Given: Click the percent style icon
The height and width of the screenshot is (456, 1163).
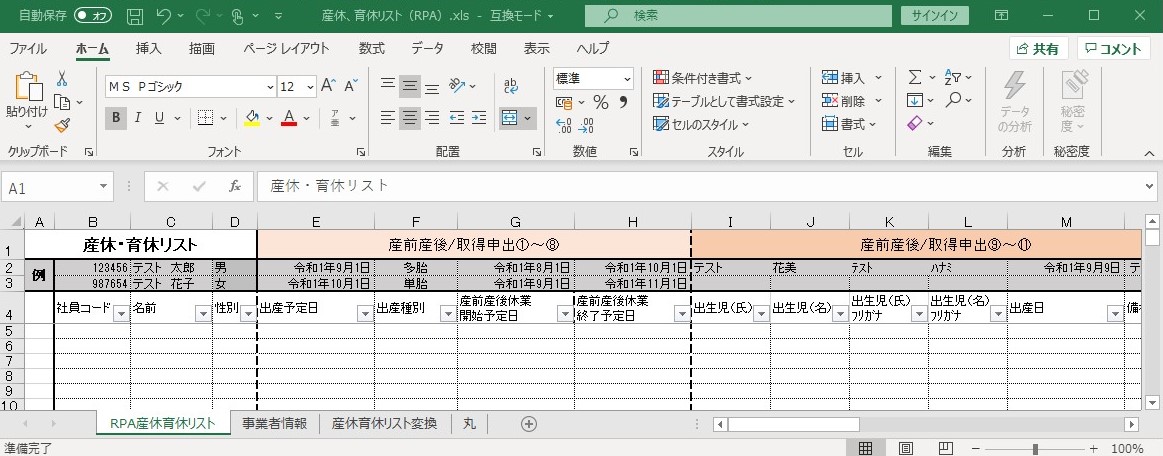Looking at the screenshot, I should click(x=600, y=102).
